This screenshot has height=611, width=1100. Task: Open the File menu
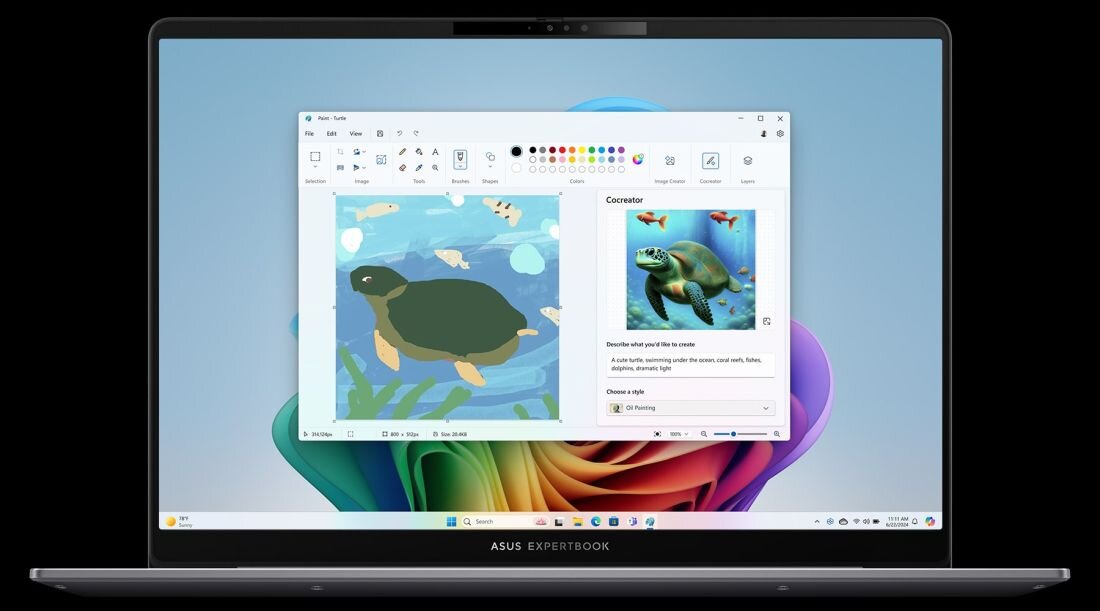point(309,133)
